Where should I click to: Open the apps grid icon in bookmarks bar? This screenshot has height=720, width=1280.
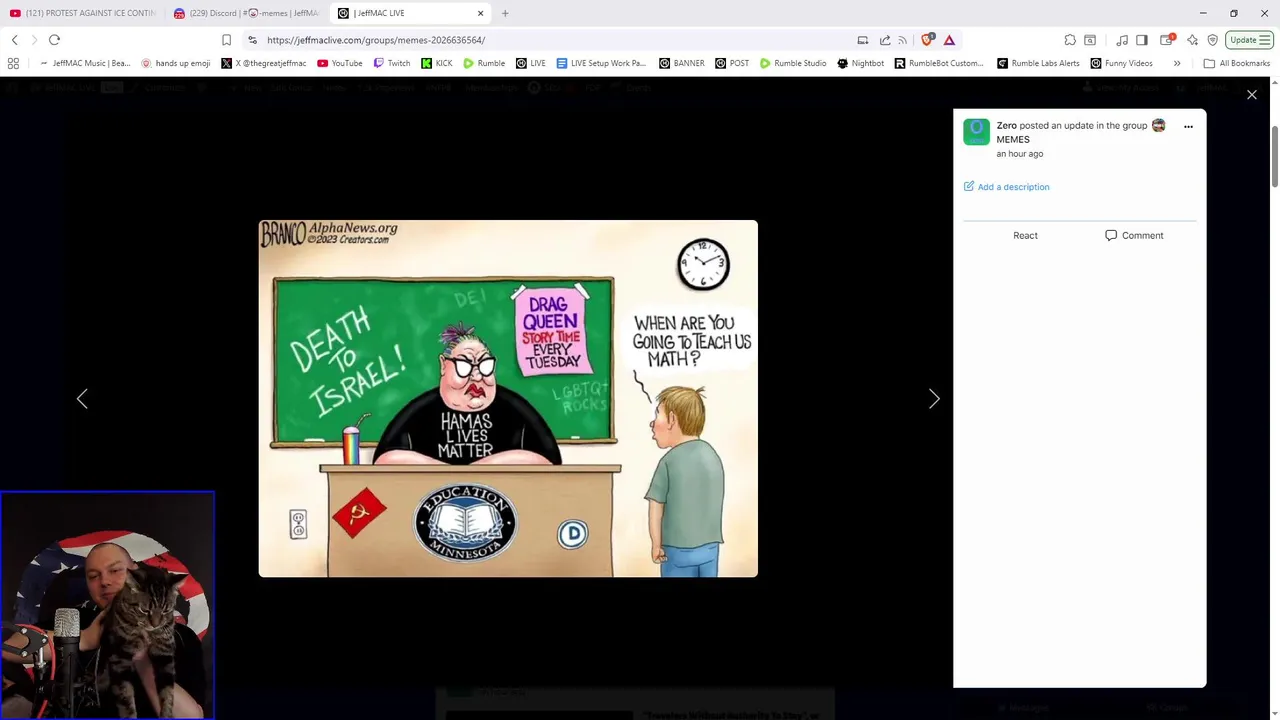(x=13, y=63)
